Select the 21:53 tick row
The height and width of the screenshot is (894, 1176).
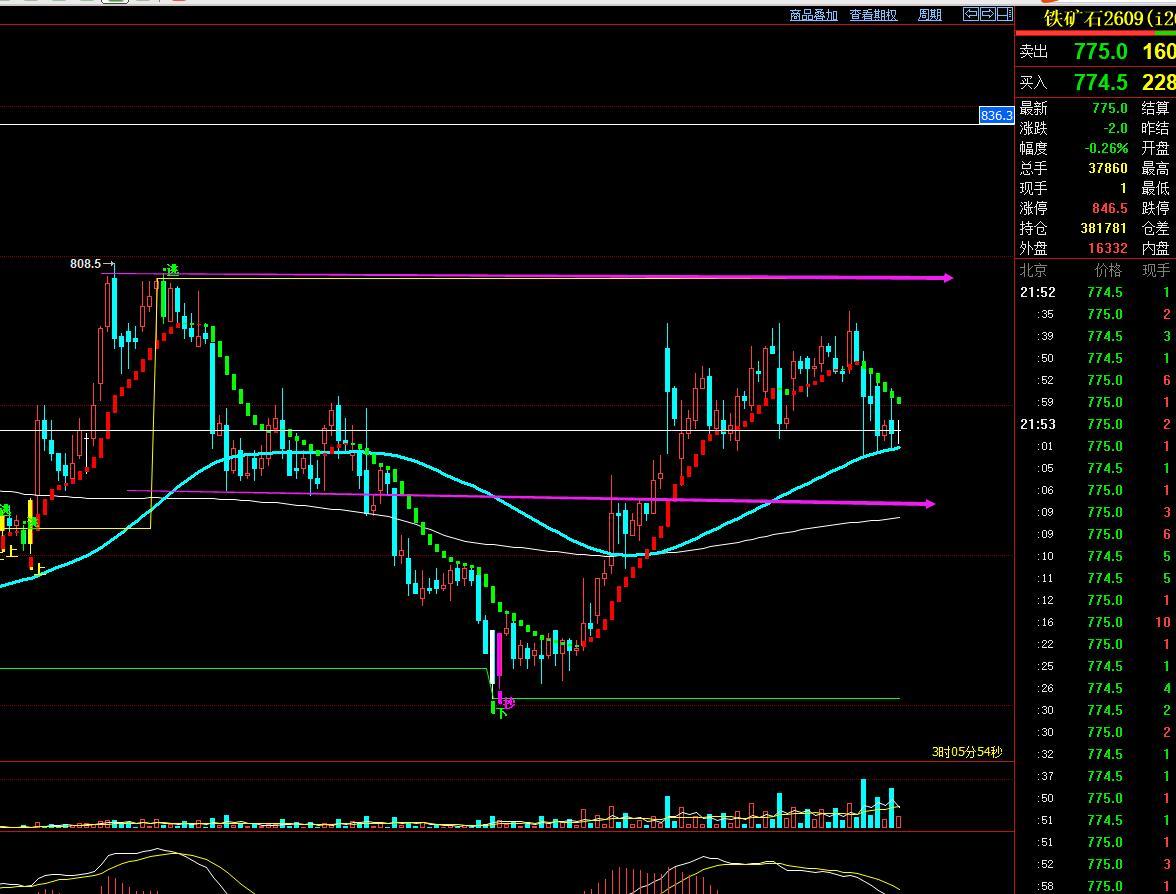pyautogui.click(x=1095, y=424)
